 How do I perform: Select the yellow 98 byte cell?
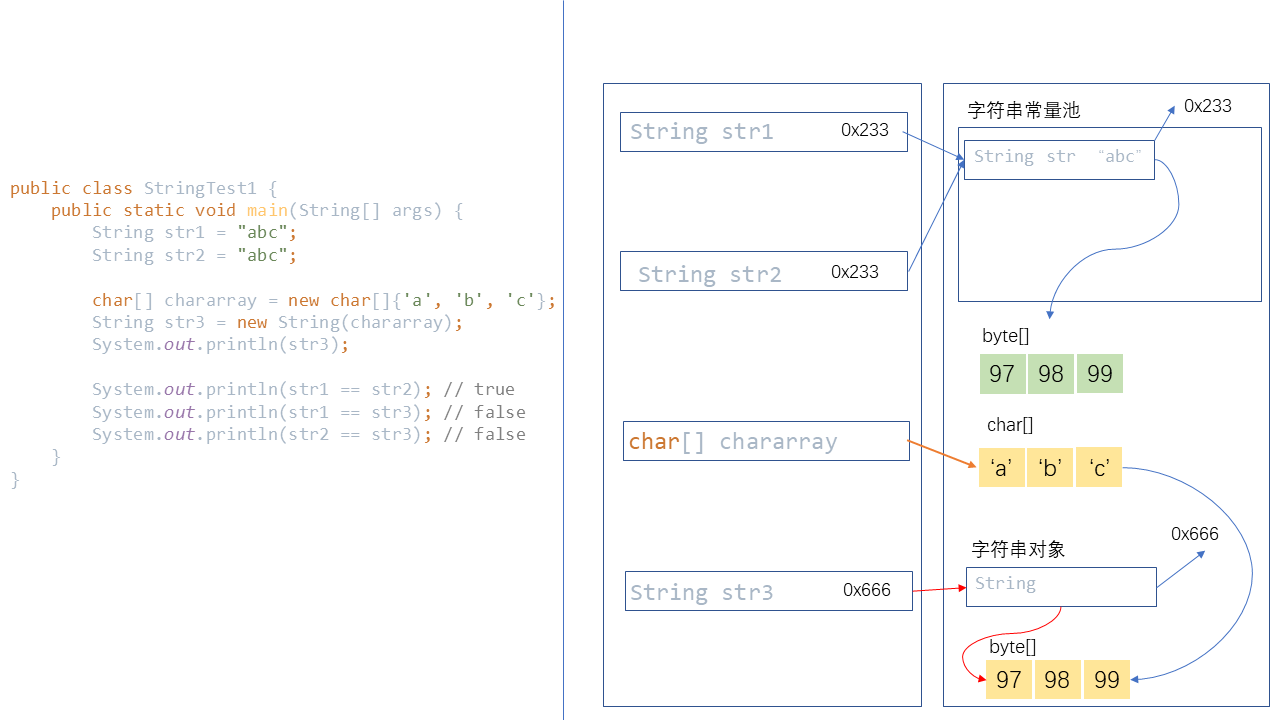coord(1057,680)
